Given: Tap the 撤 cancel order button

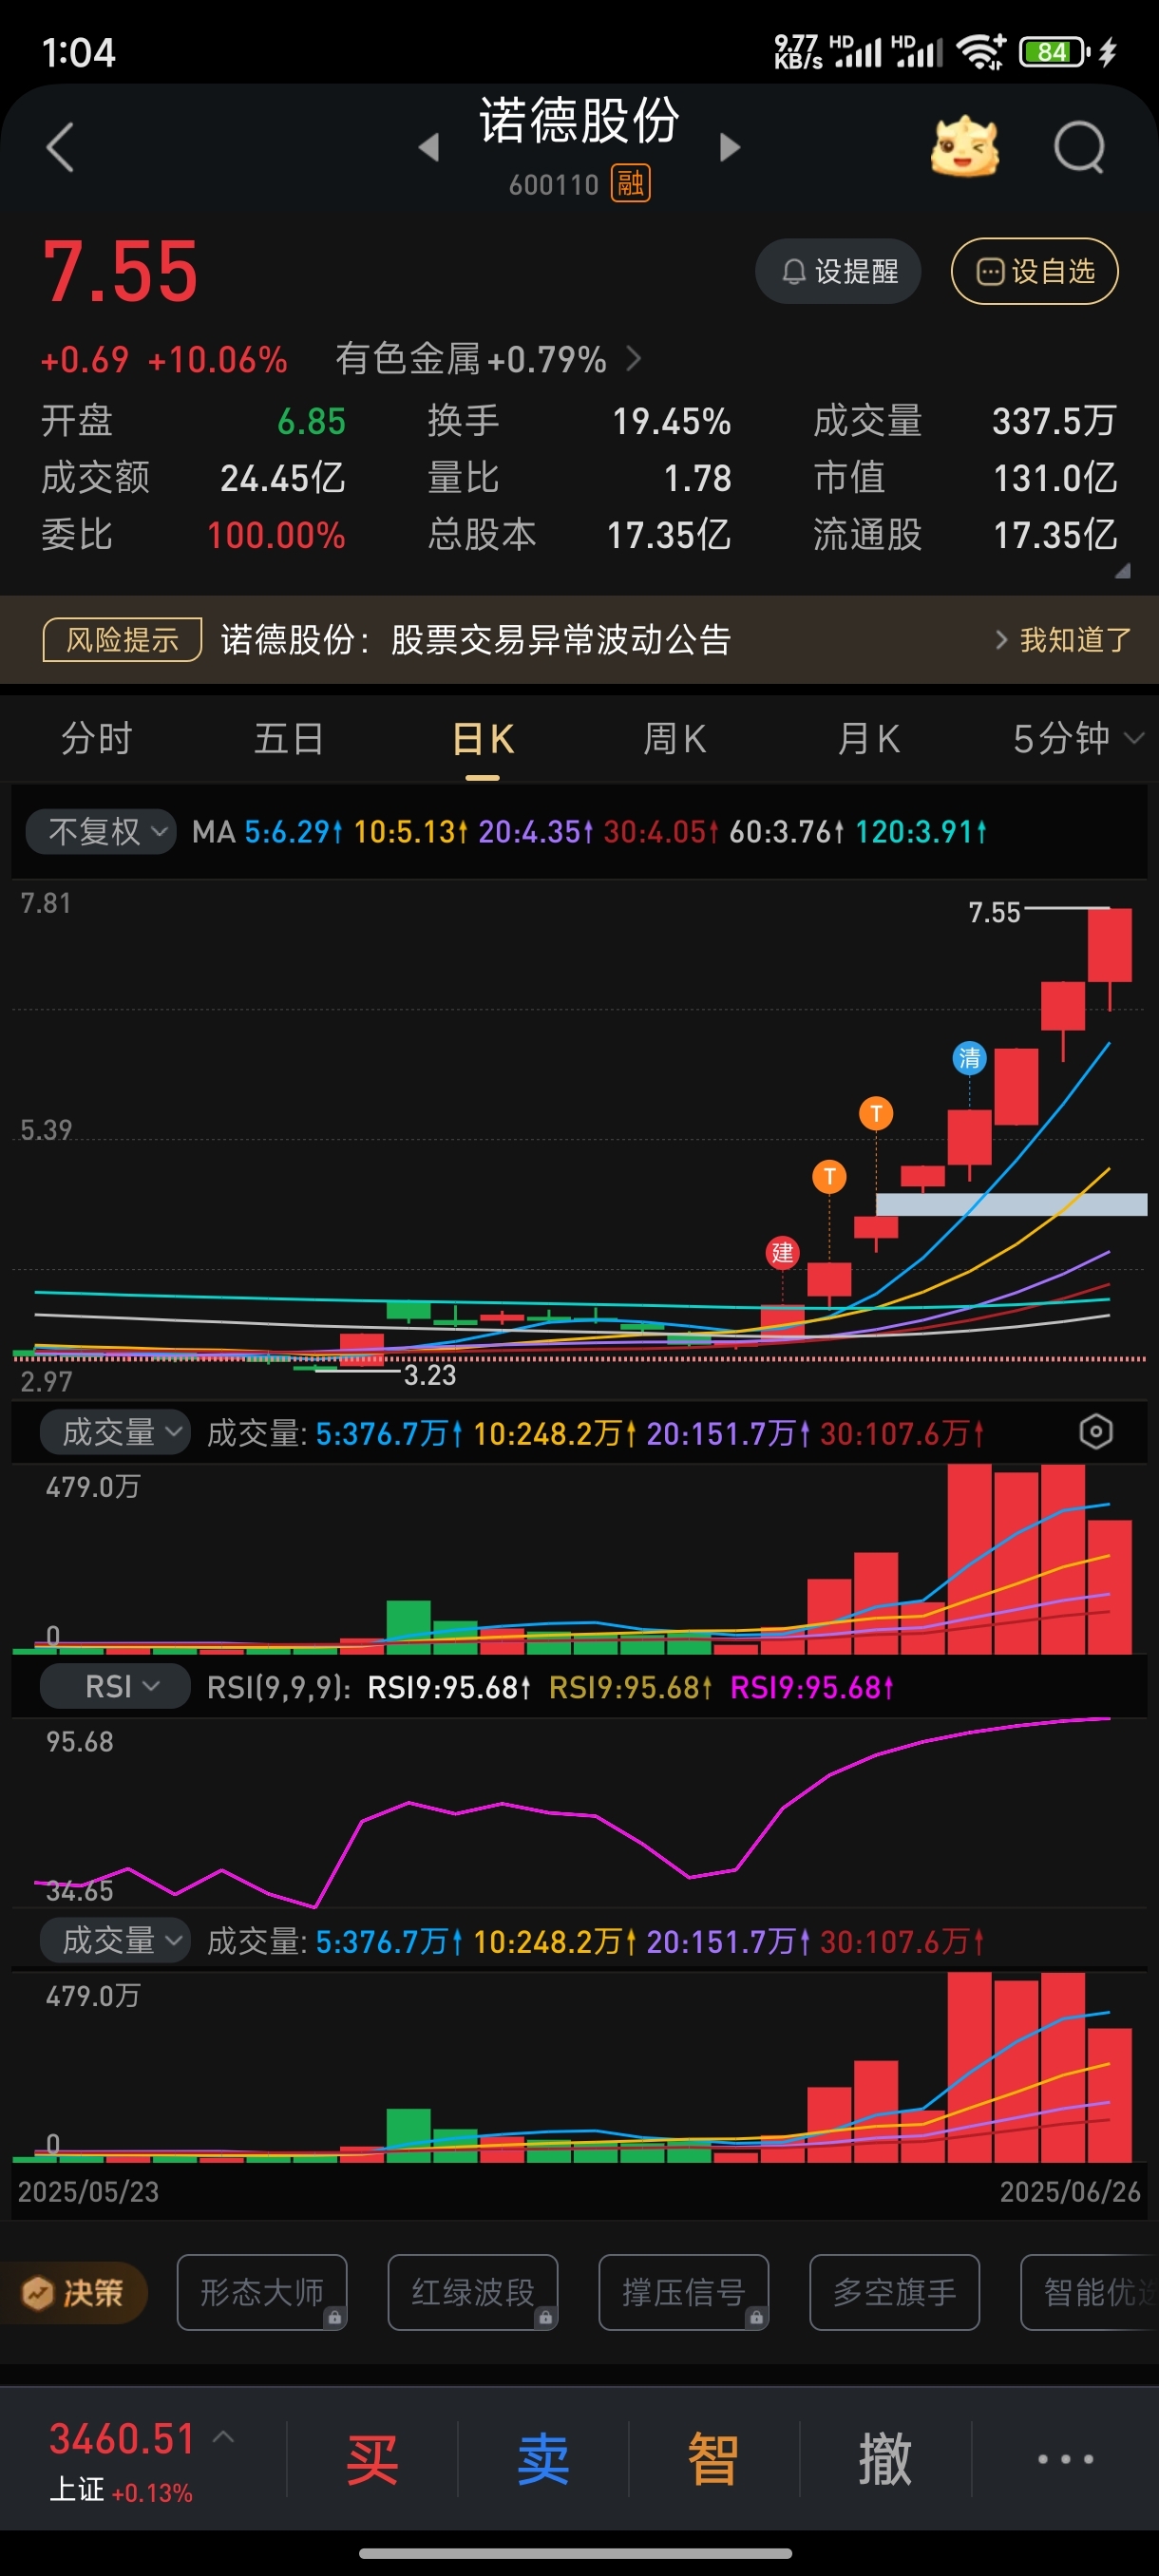Looking at the screenshot, I should click(x=885, y=2459).
